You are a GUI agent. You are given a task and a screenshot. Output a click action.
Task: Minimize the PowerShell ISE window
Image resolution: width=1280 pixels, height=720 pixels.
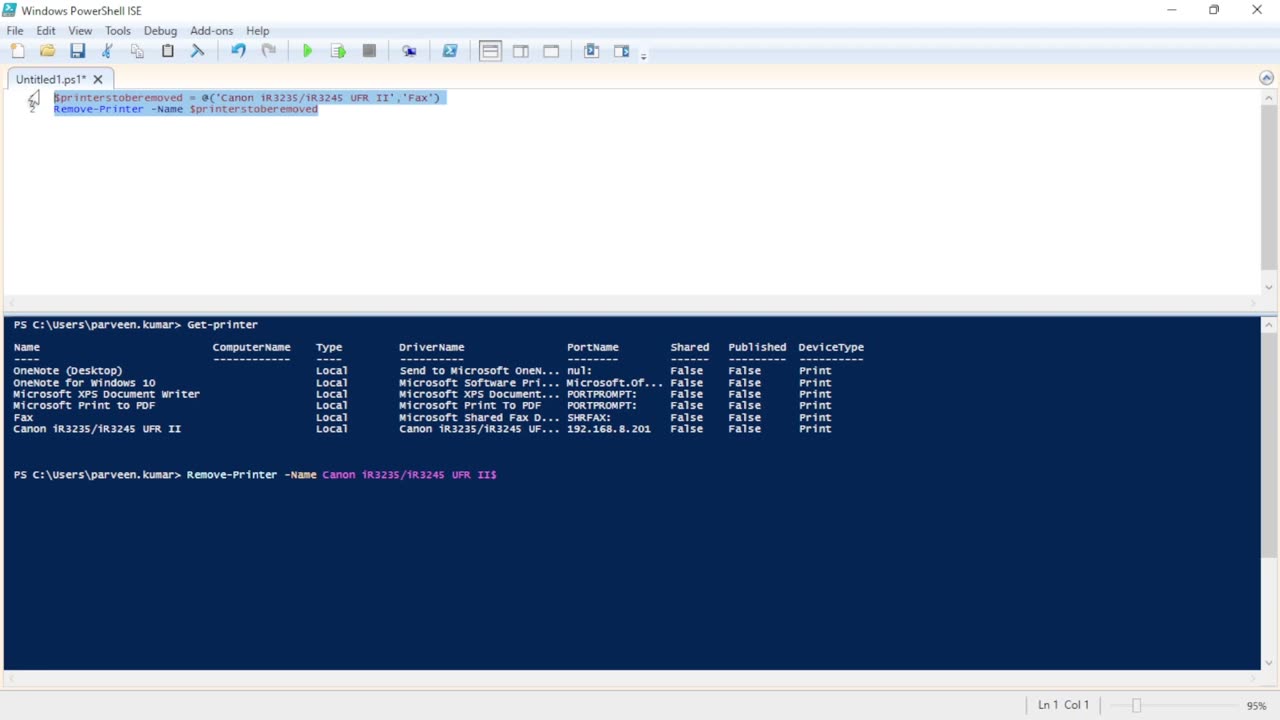tap(1171, 10)
